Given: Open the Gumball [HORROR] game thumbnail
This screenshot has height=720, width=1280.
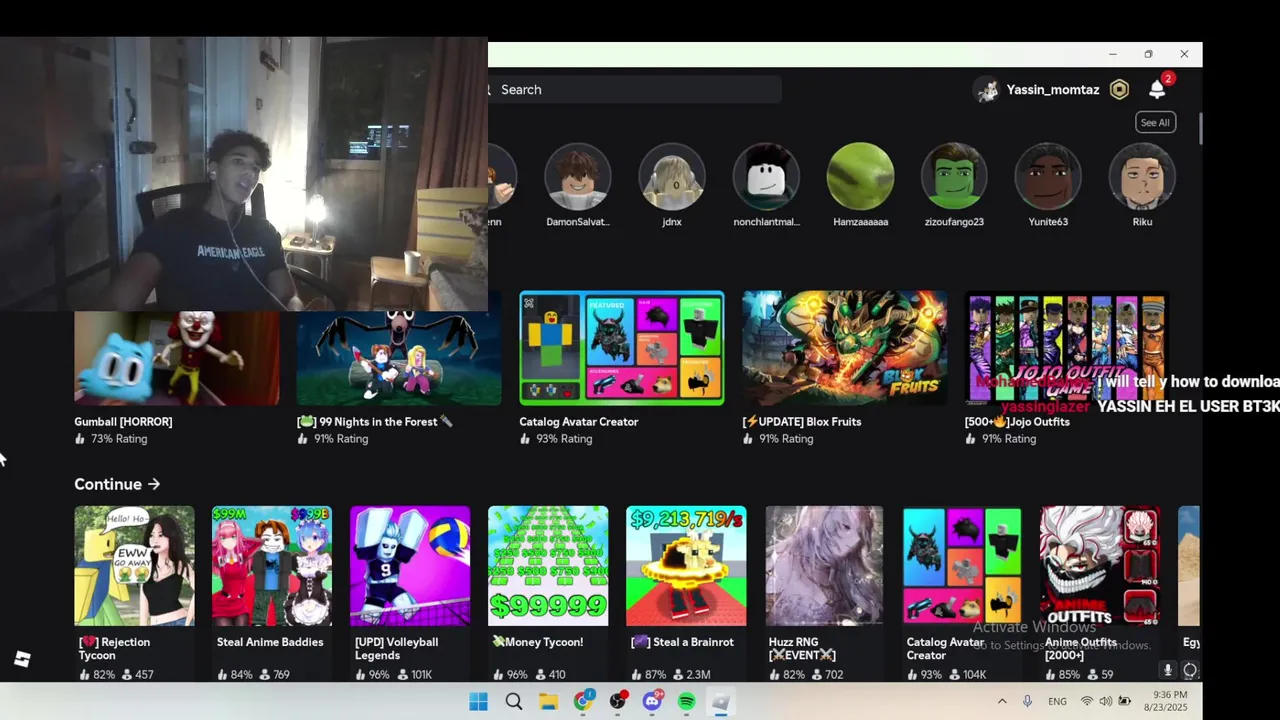Looking at the screenshot, I should tap(177, 358).
